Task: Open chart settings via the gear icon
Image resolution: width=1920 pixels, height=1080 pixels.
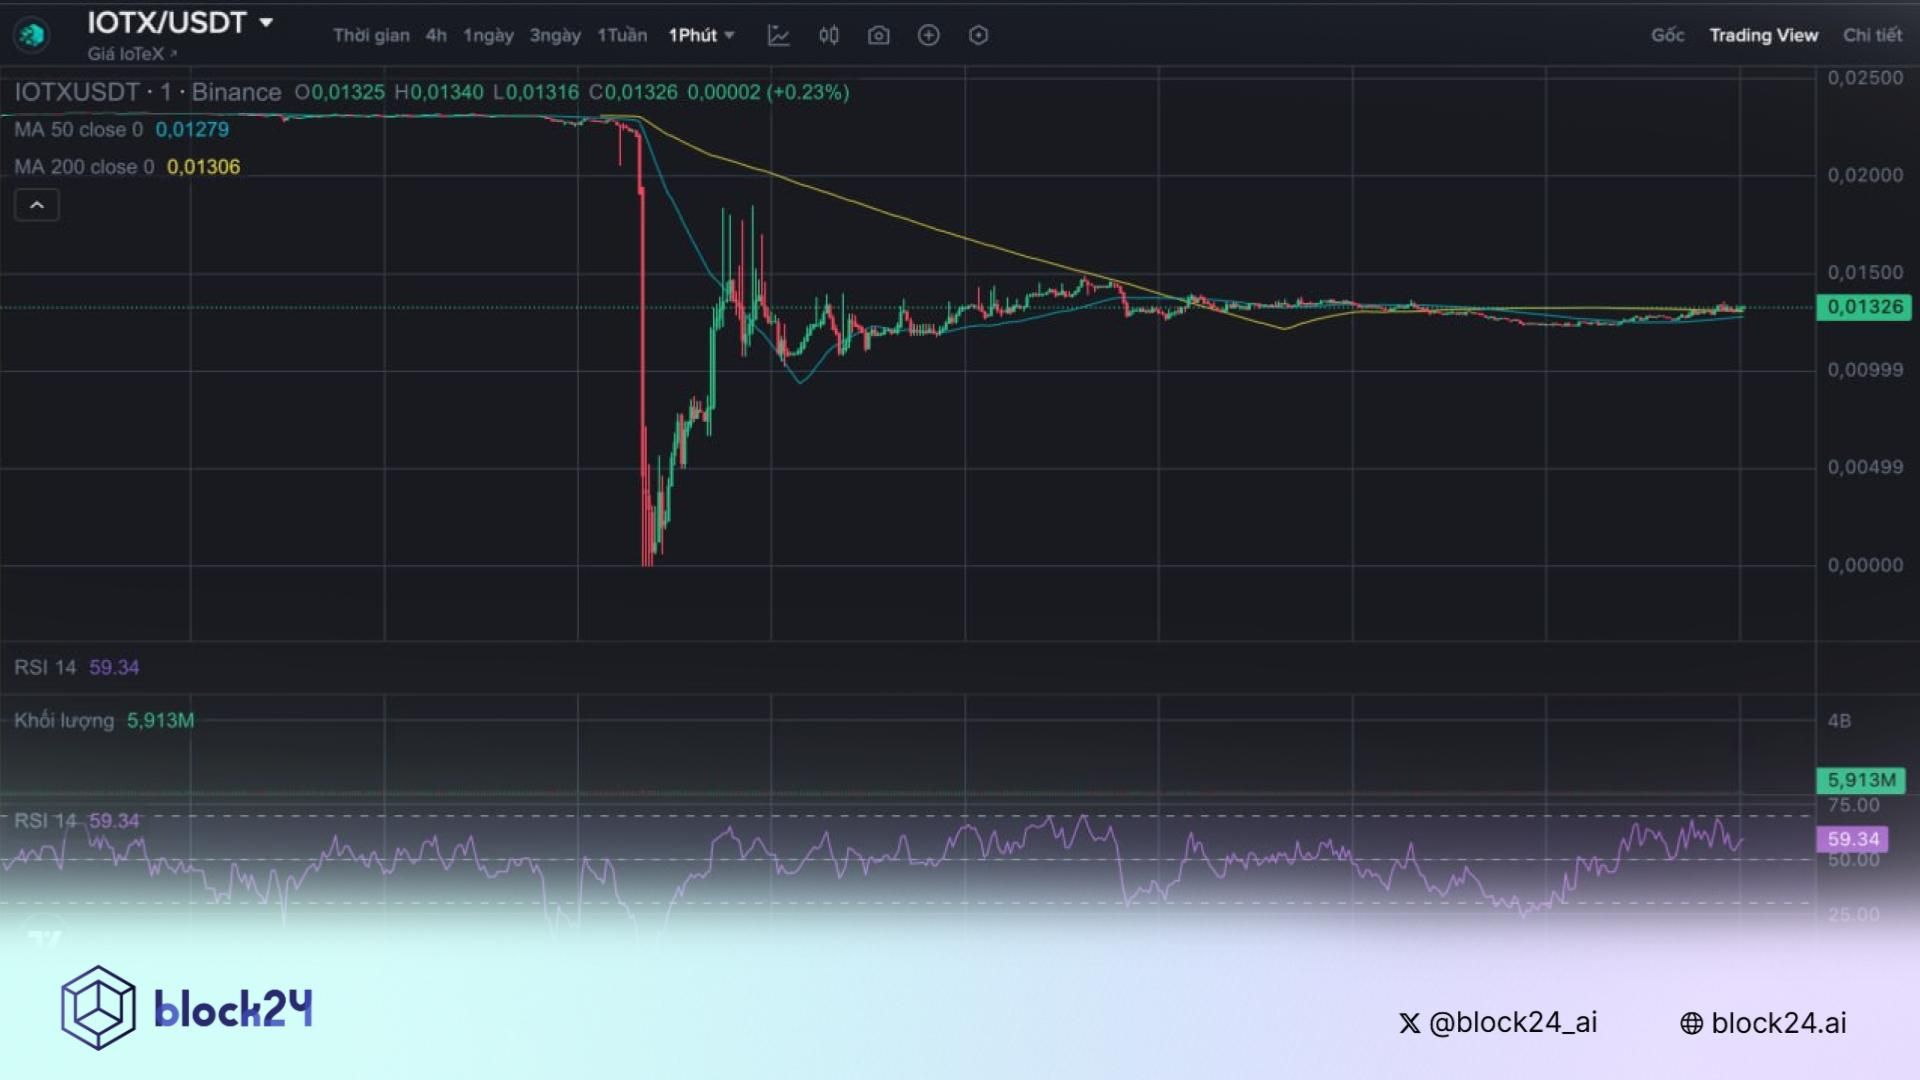Action: pos(977,35)
